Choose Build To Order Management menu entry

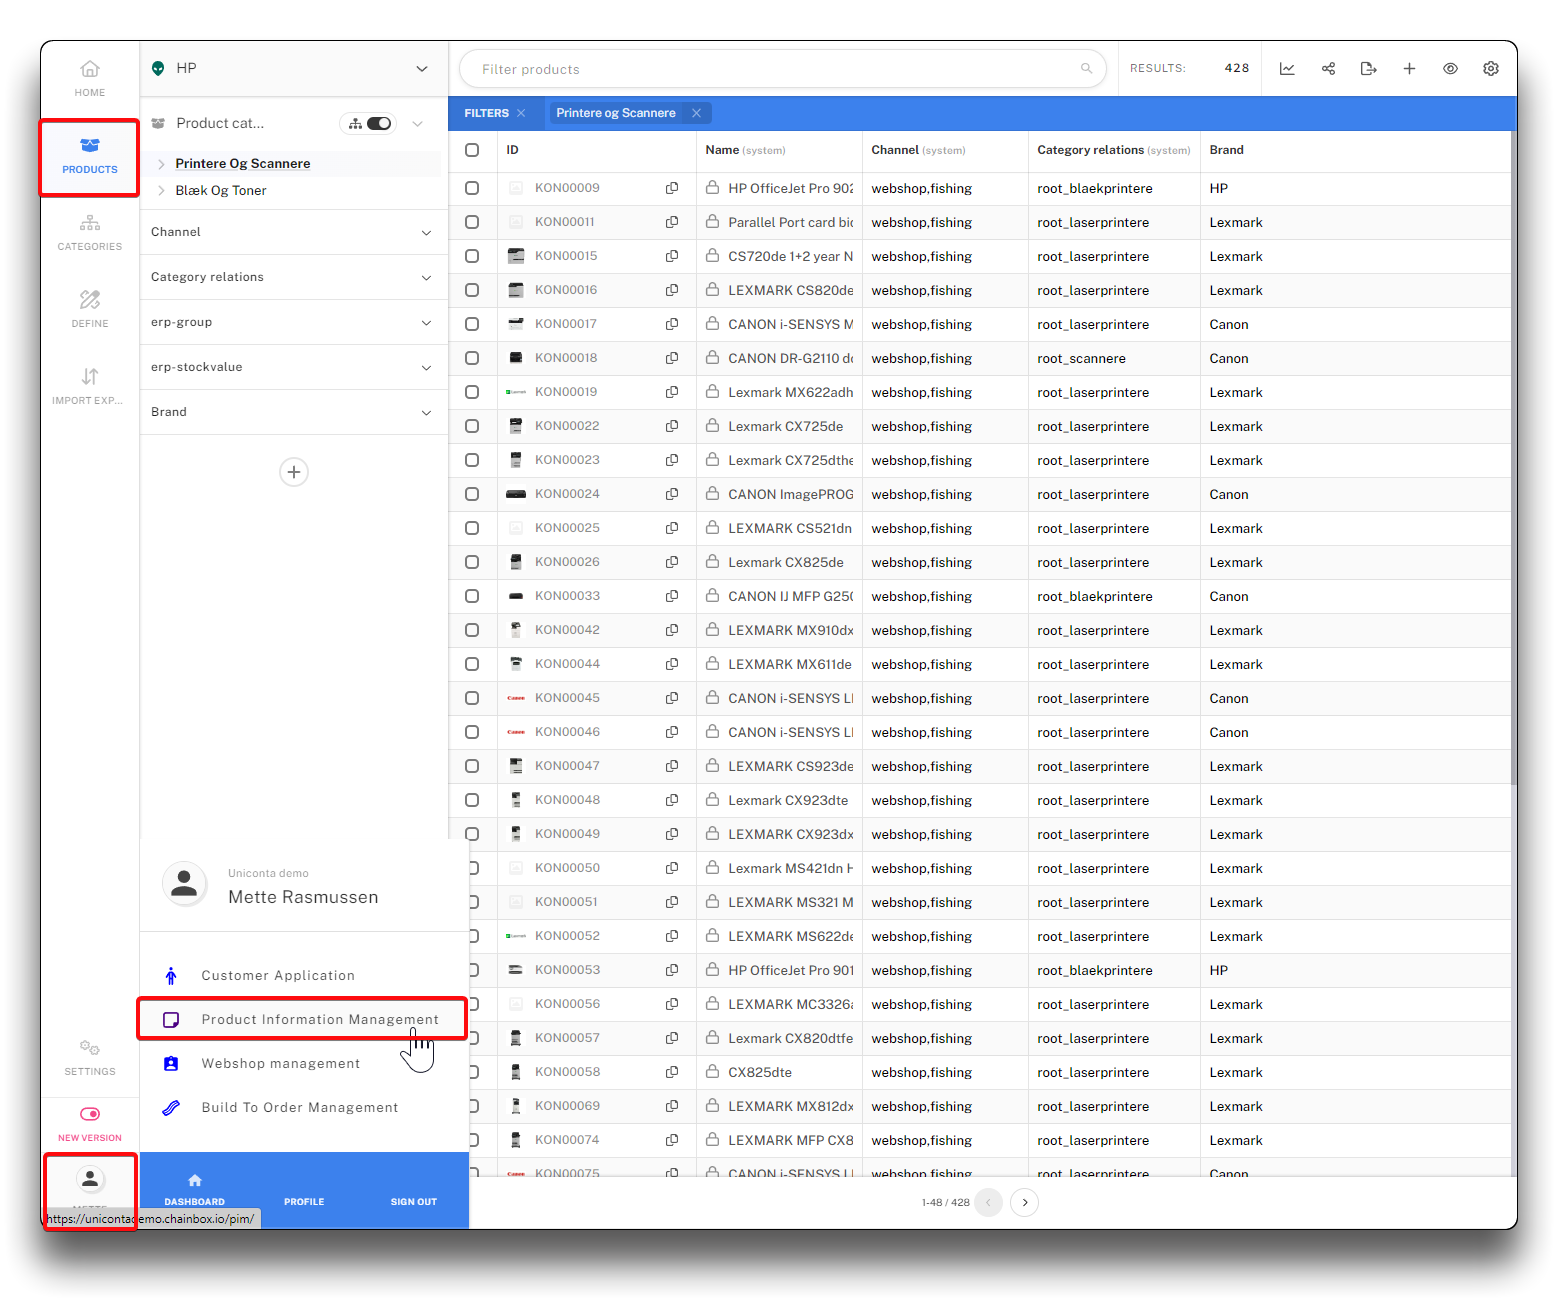[299, 1108]
